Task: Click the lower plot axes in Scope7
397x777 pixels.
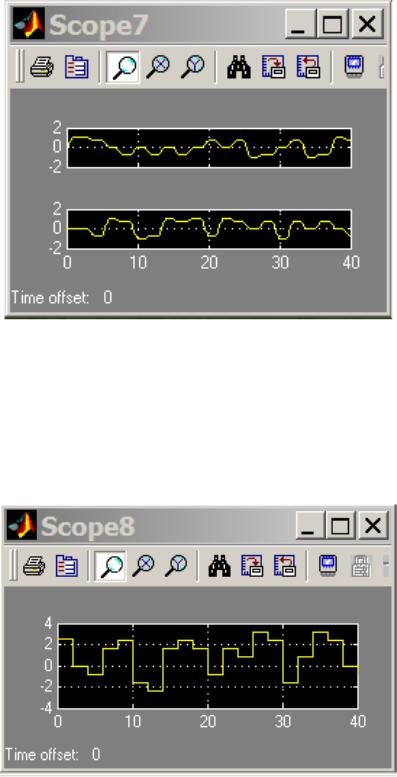Action: pyautogui.click(x=209, y=229)
